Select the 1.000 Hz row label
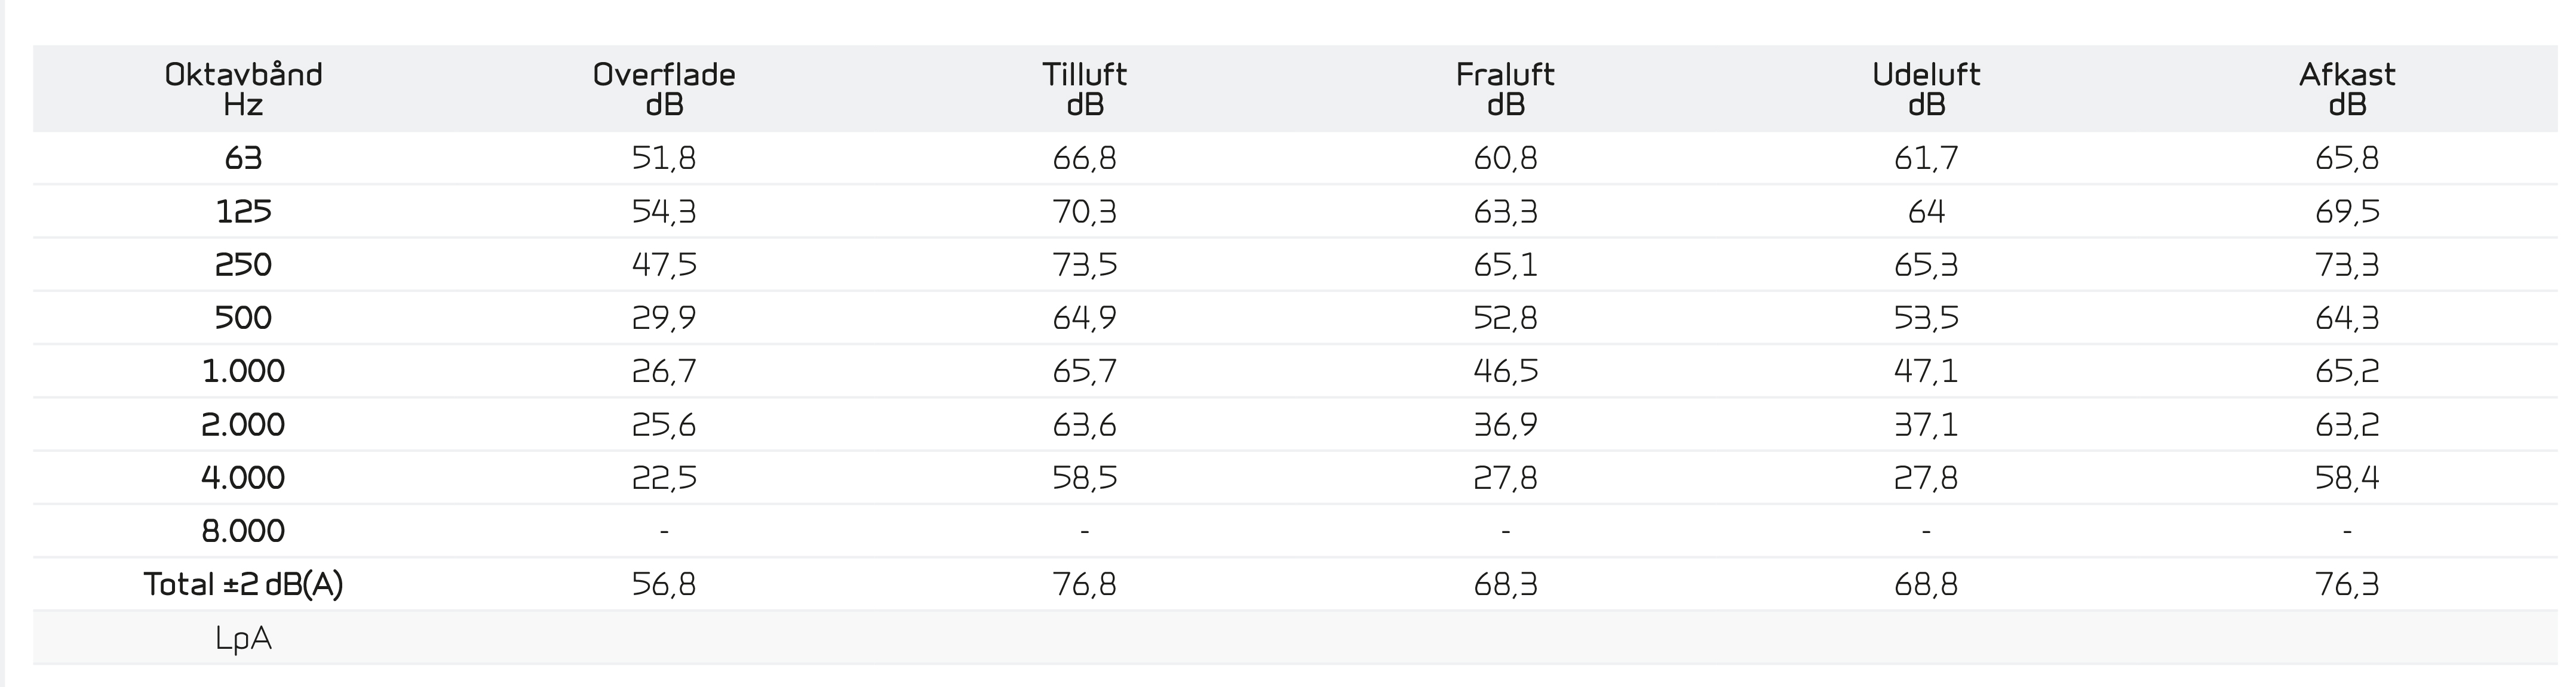 click(x=243, y=371)
